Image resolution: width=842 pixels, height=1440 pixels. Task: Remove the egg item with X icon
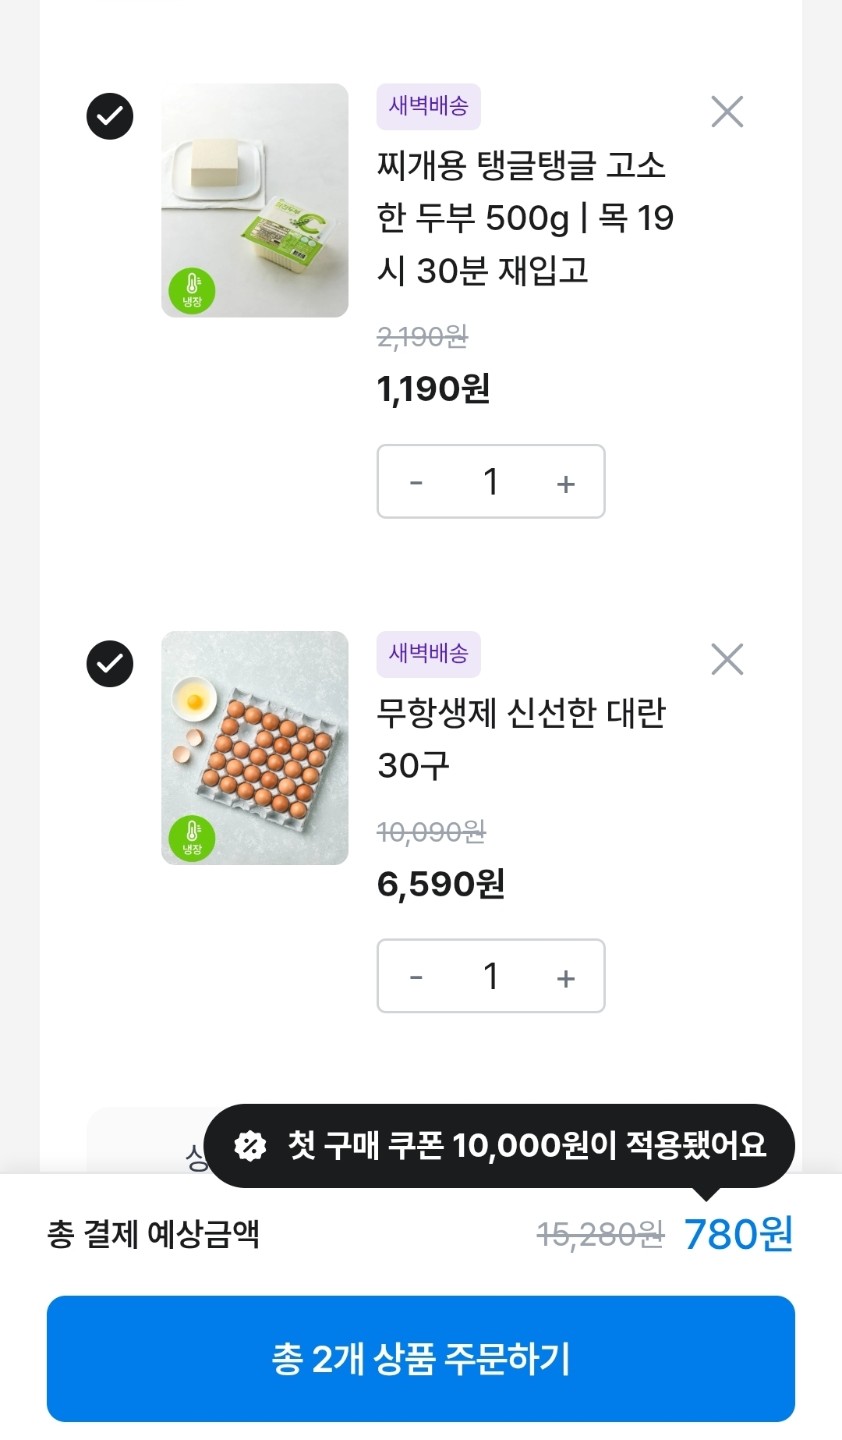[727, 659]
